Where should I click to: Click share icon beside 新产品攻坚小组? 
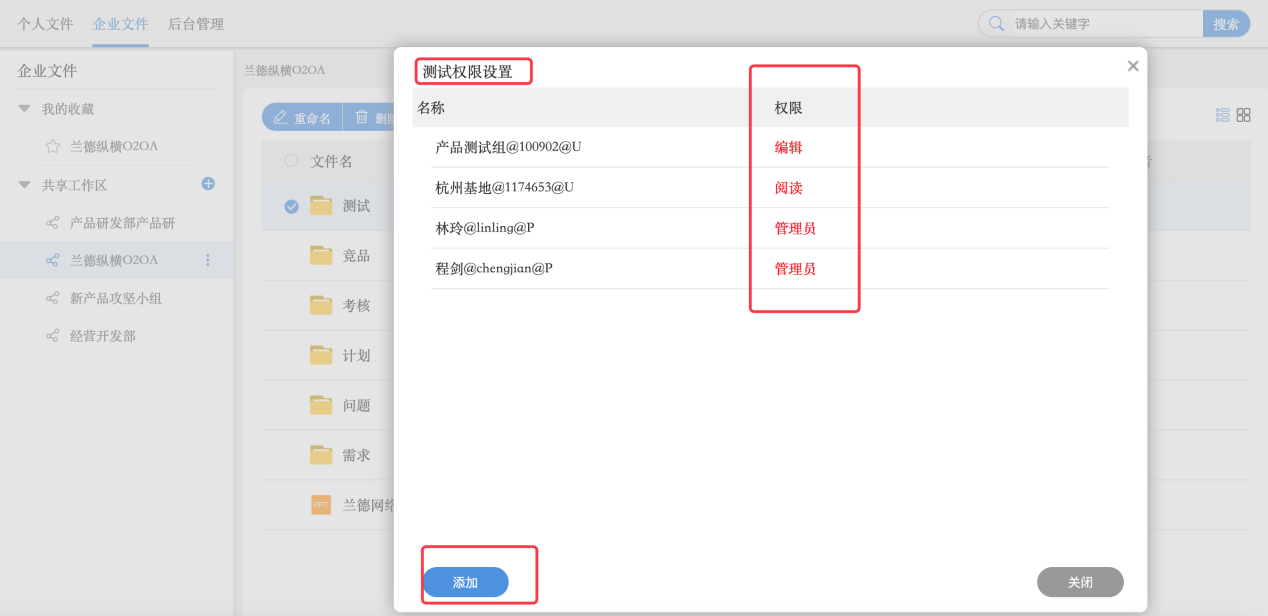click(52, 298)
